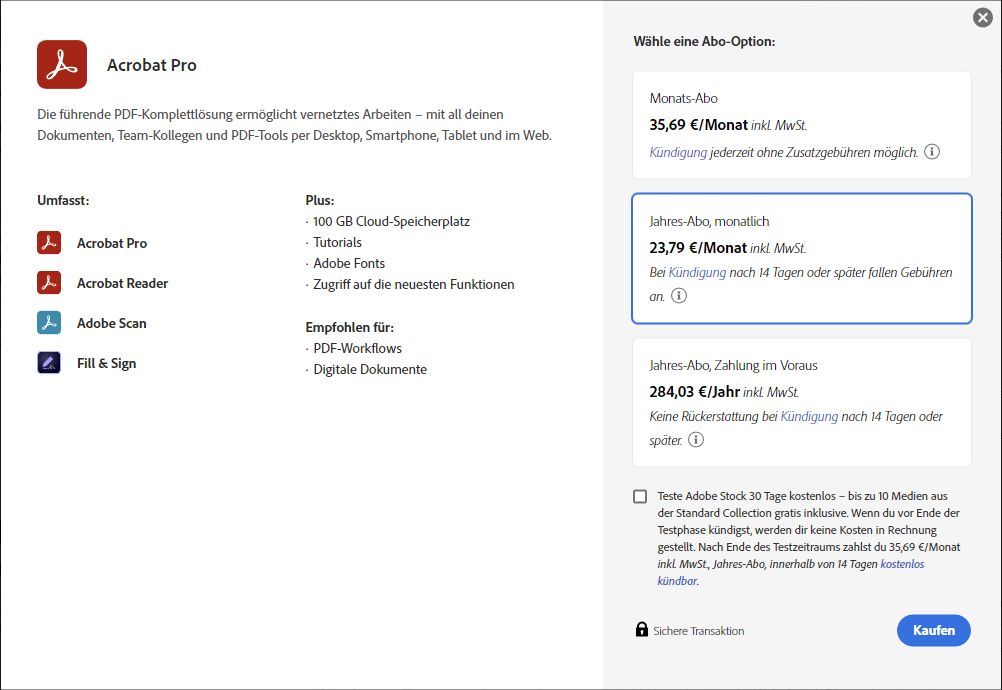This screenshot has height=690, width=1002.
Task: Click the Acrobat Pro app logo at top left
Action: [61, 63]
